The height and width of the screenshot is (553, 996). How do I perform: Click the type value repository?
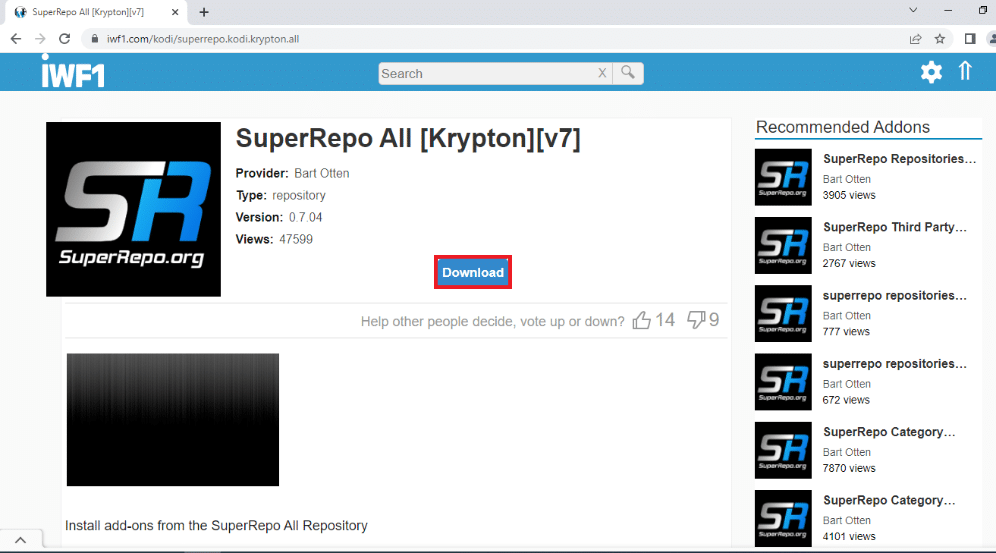[299, 196]
